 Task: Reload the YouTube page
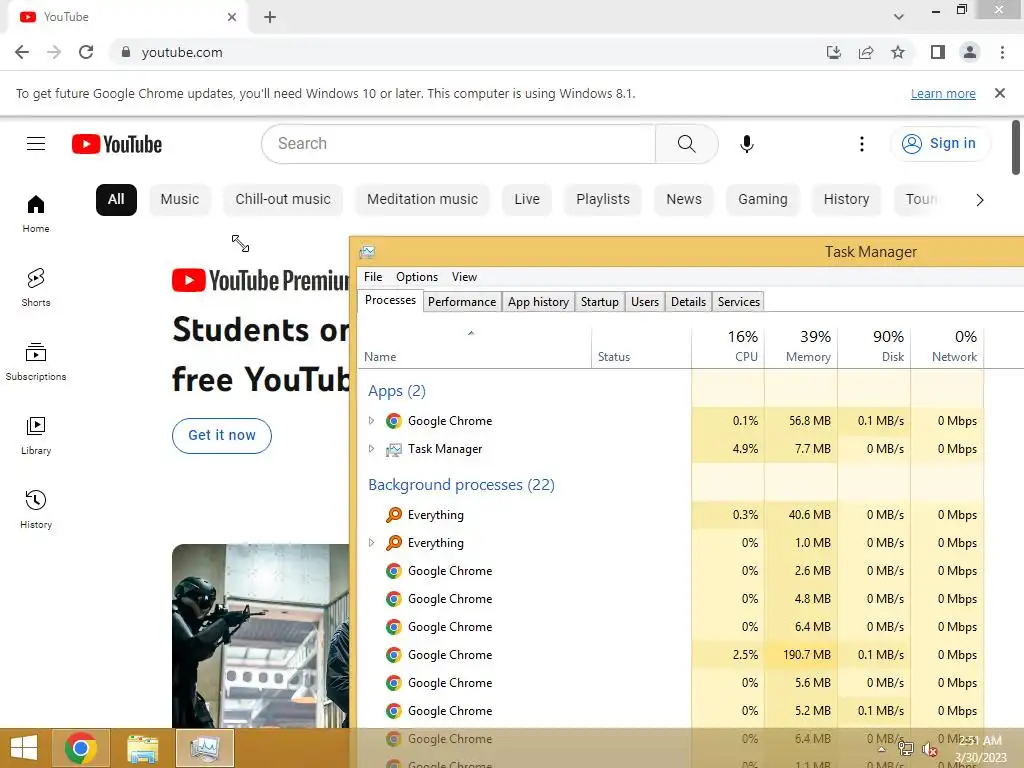point(86,52)
